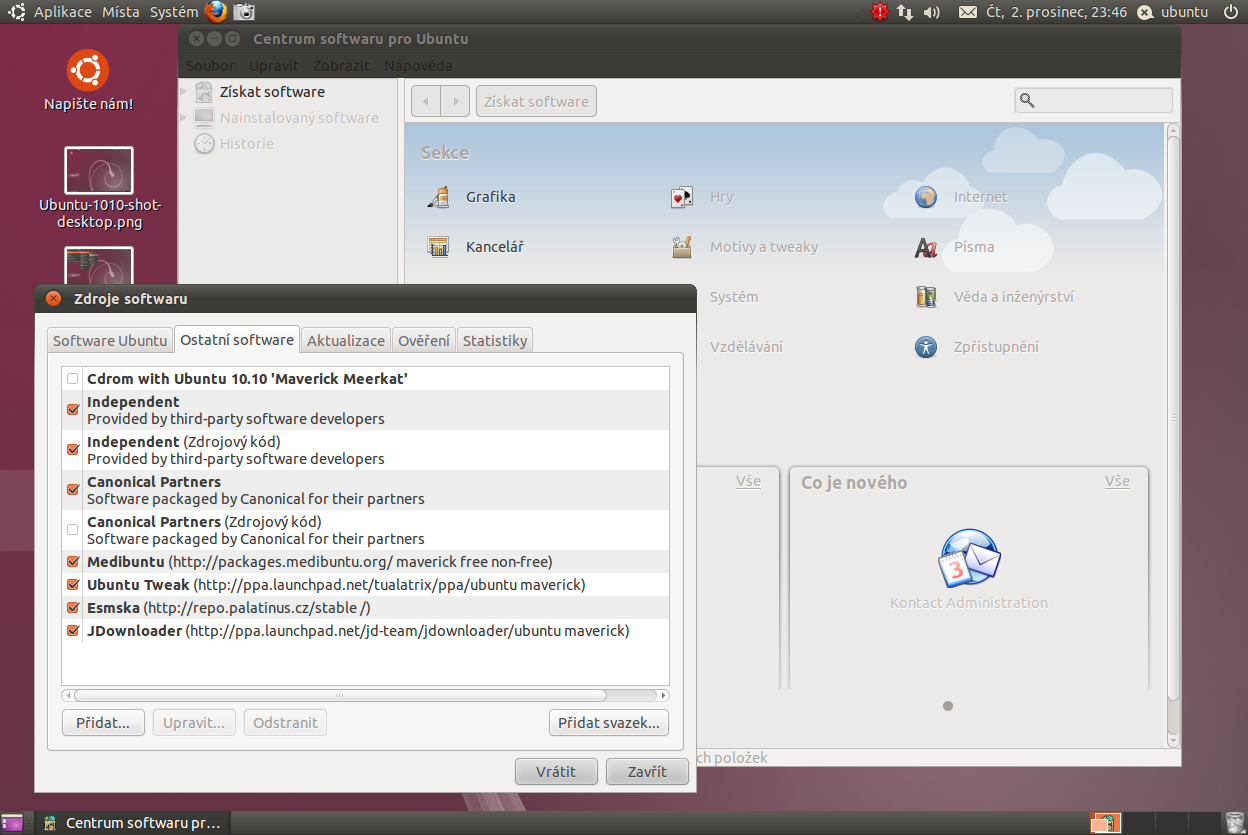The width and height of the screenshot is (1248, 835).
Task: Open the Hry games section icon
Action: coord(682,197)
